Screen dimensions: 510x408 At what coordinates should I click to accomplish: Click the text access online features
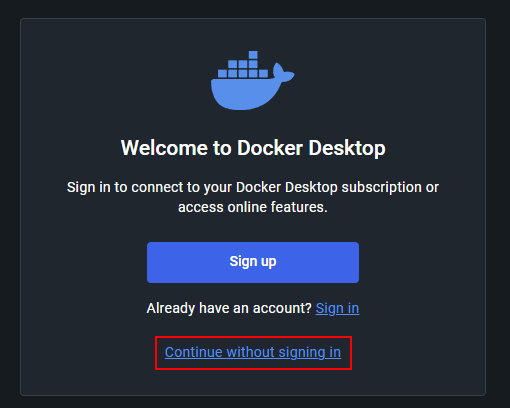coord(253,207)
